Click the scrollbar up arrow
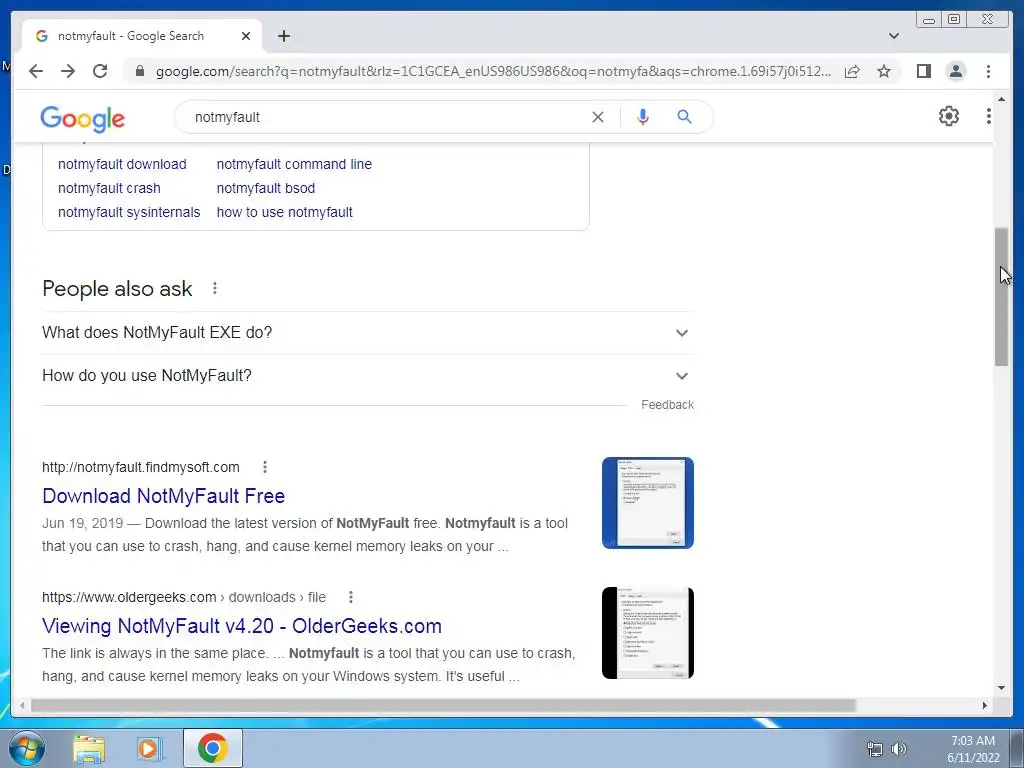Viewport: 1024px width, 768px height. click(1001, 99)
